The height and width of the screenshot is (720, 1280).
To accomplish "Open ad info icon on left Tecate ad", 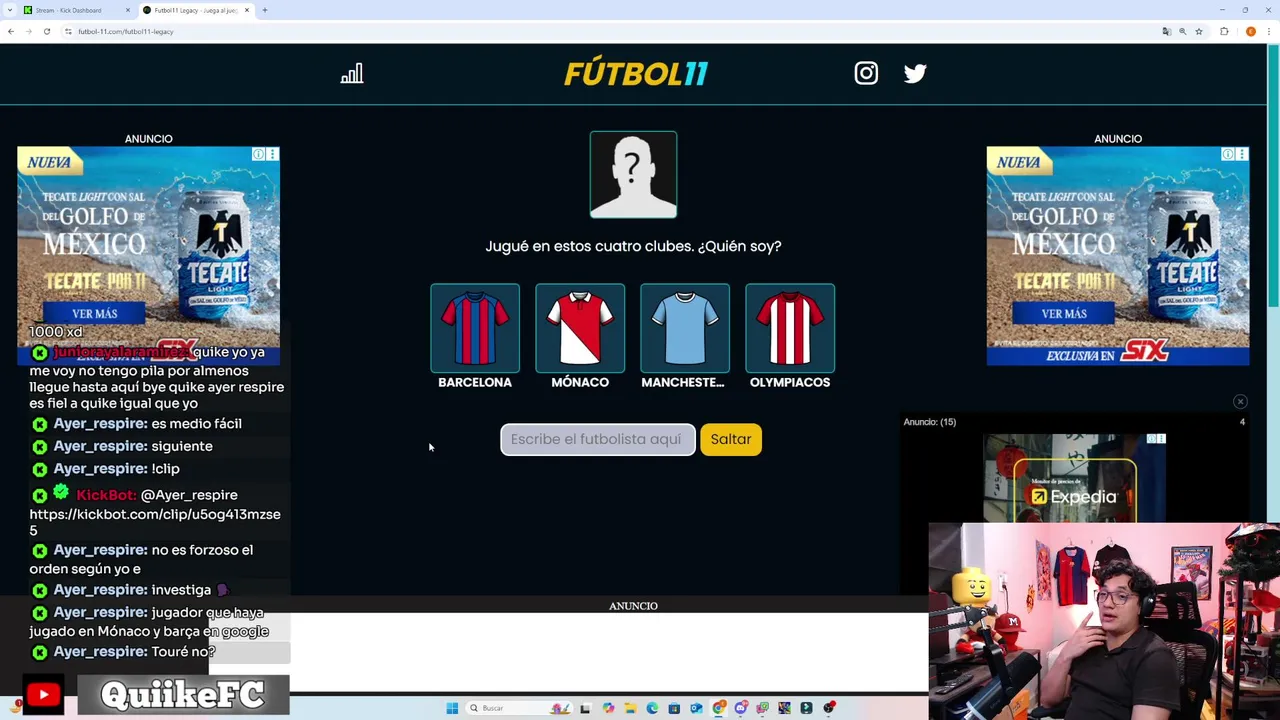I will pyautogui.click(x=259, y=154).
